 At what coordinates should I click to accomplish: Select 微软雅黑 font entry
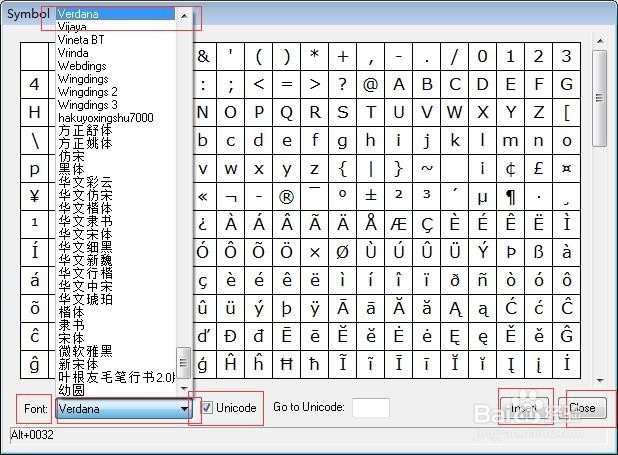pos(116,351)
